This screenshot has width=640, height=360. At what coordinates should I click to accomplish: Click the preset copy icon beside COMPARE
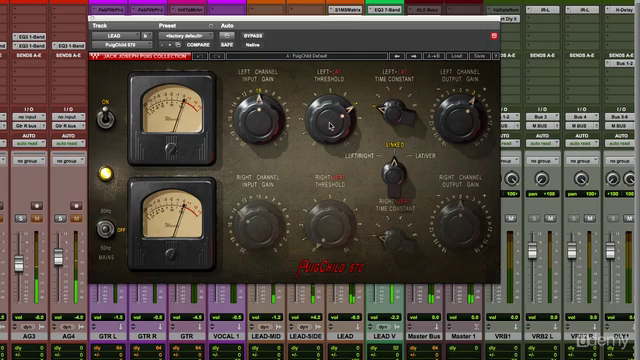178,45
